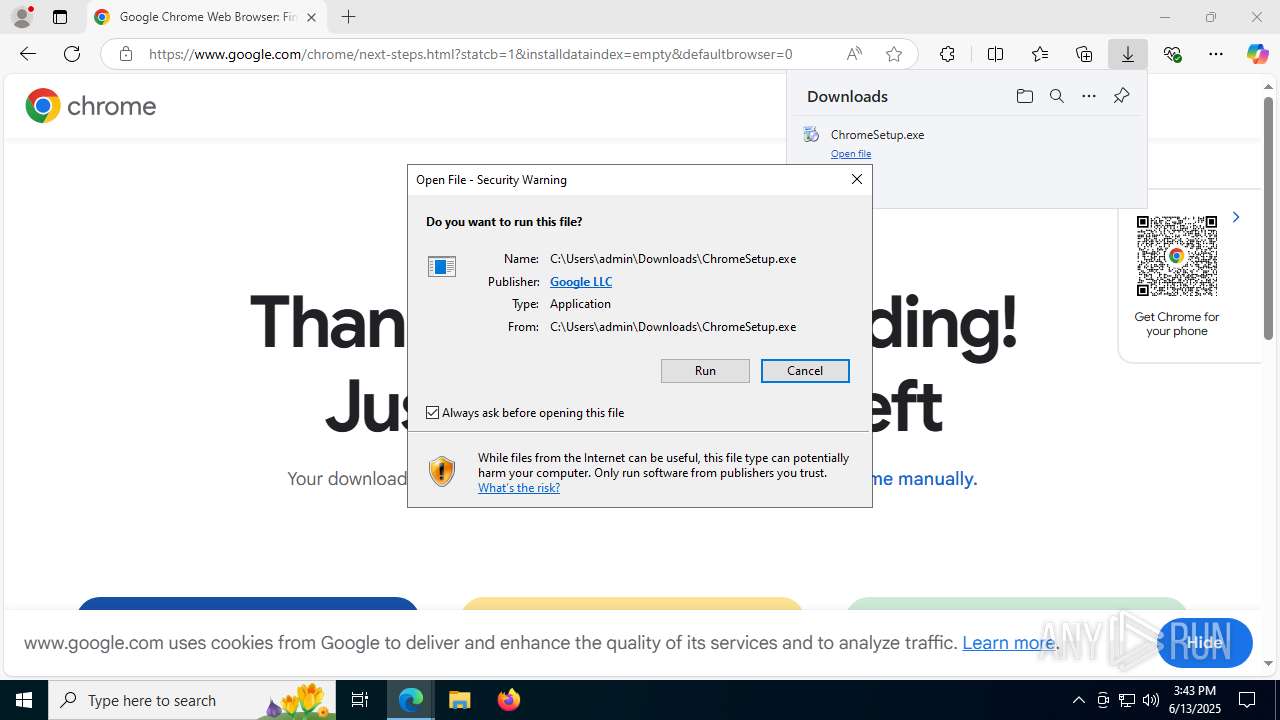Go back with the back arrow
Viewport: 1280px width, 720px height.
(x=28, y=54)
